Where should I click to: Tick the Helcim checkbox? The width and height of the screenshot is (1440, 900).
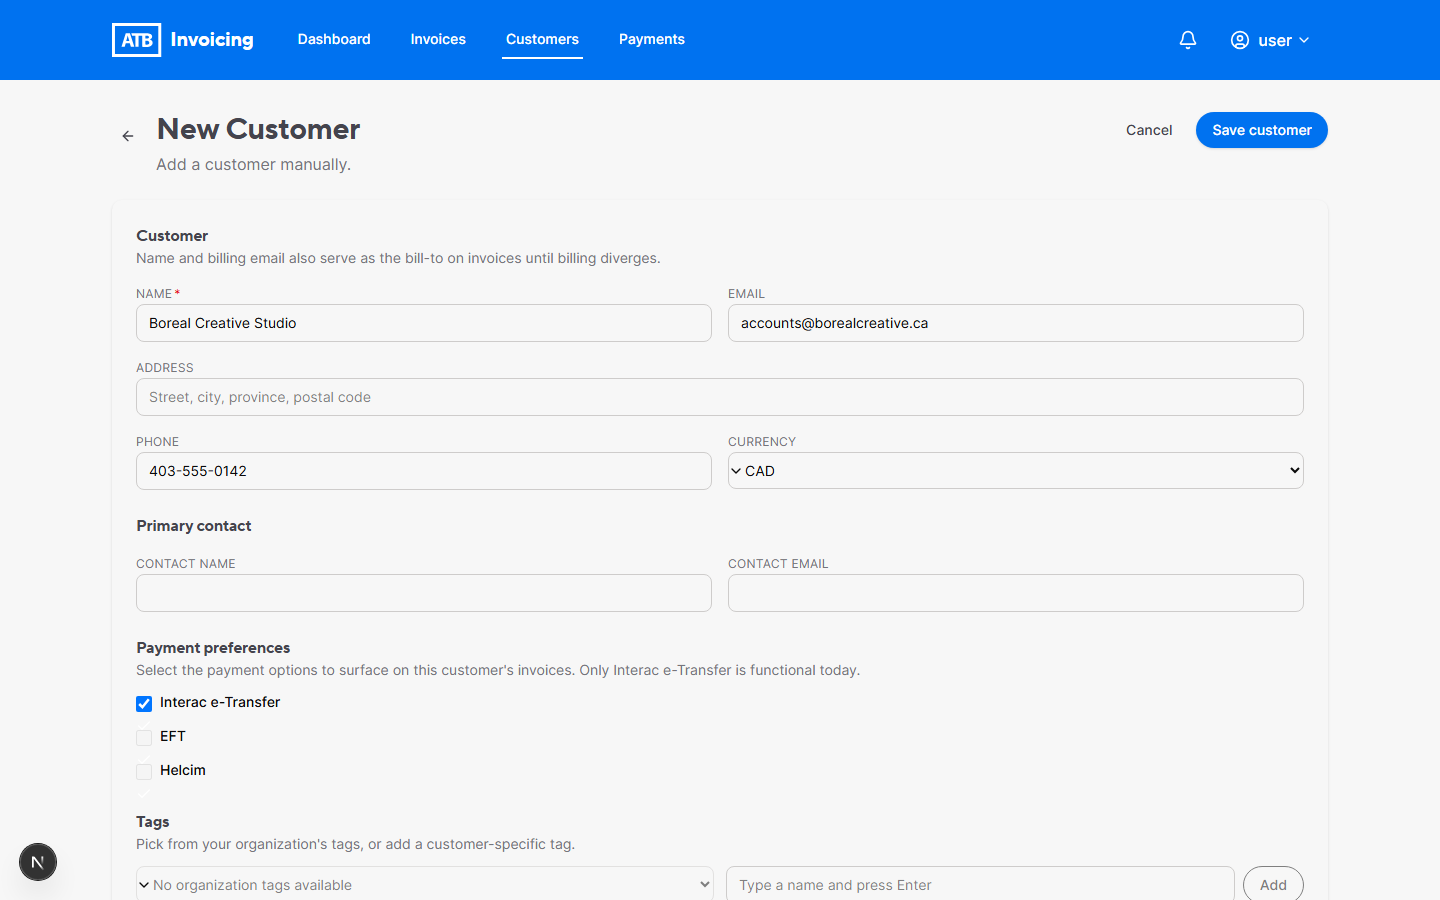point(144,772)
